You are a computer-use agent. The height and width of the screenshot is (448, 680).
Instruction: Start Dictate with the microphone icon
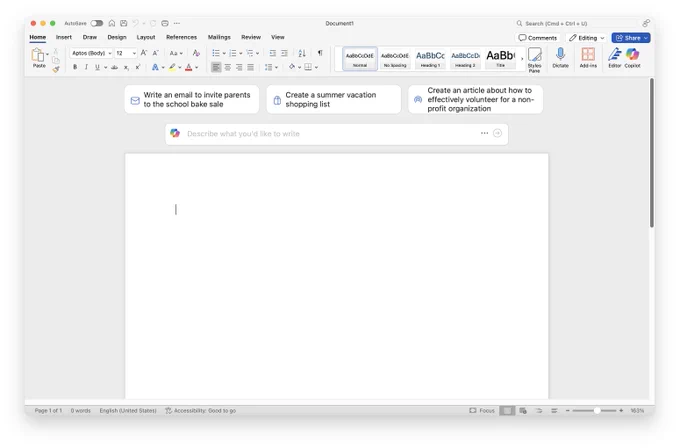(x=560, y=57)
